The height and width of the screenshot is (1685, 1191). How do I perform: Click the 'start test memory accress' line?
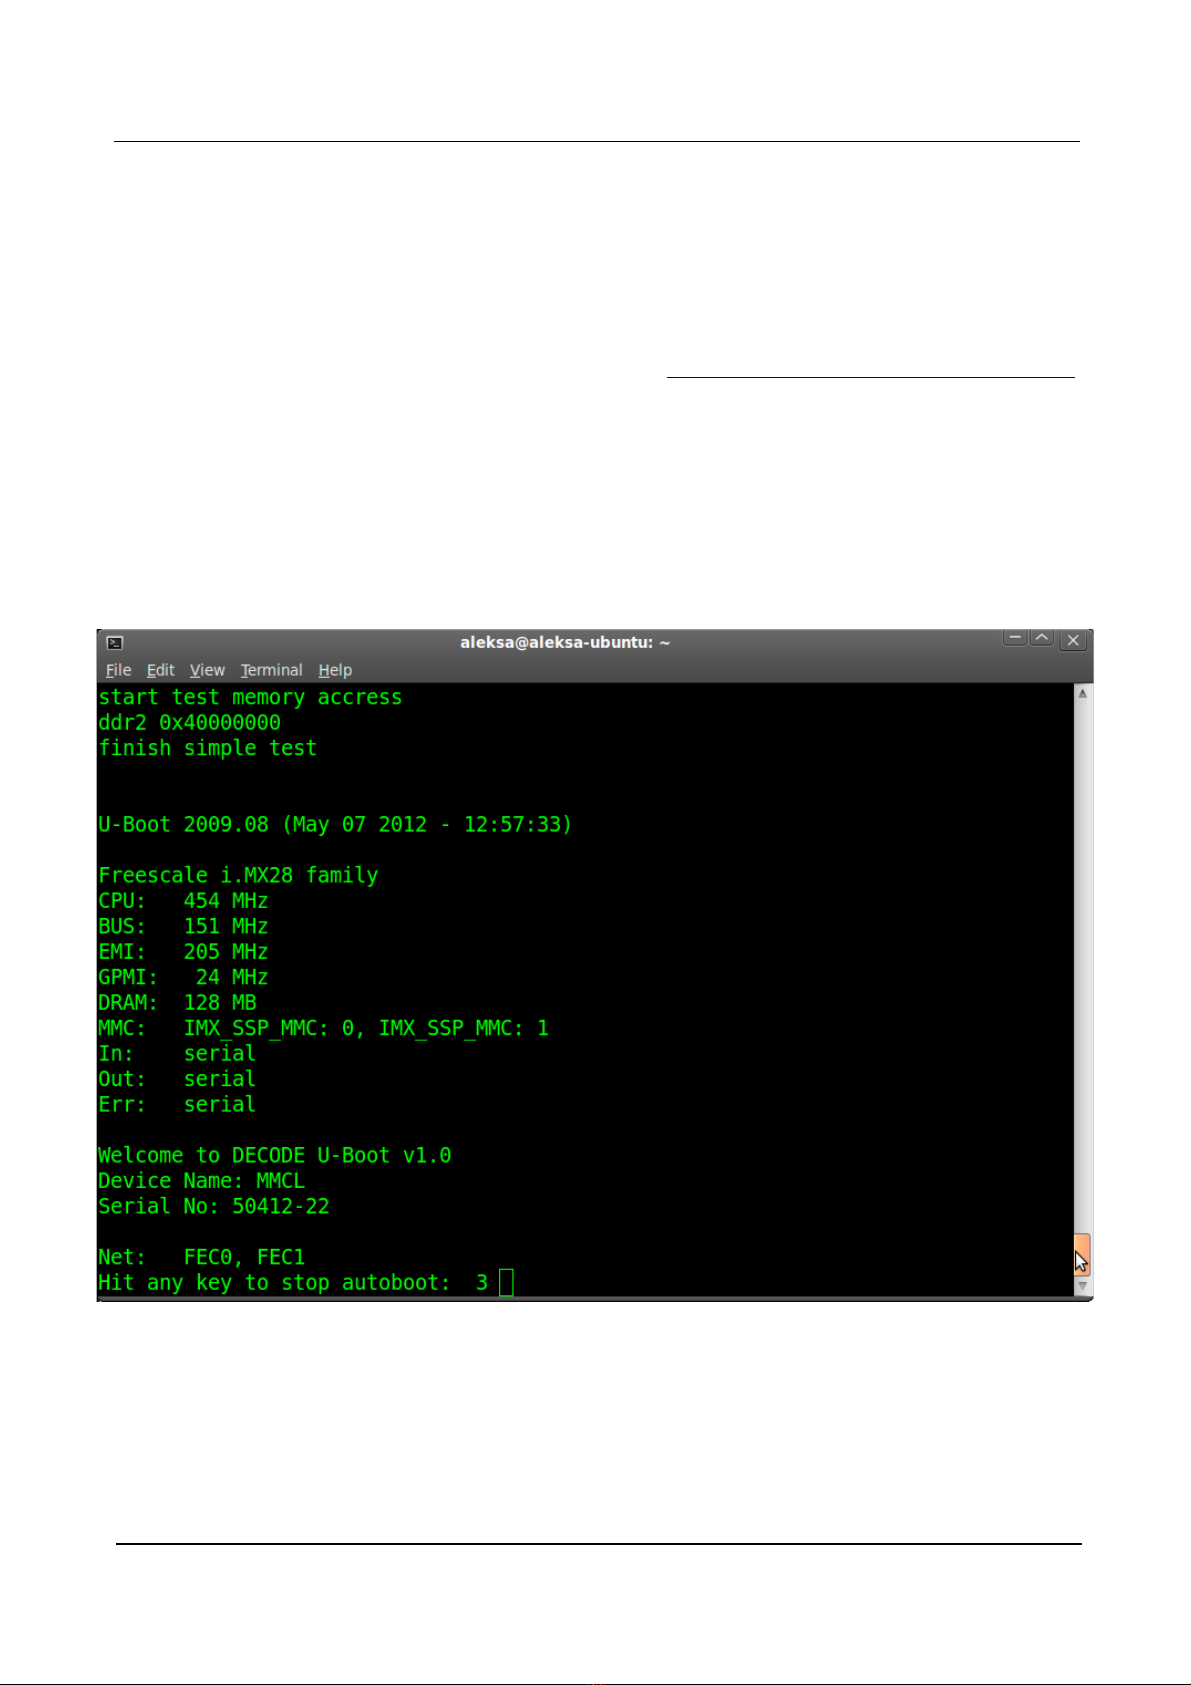tap(250, 698)
